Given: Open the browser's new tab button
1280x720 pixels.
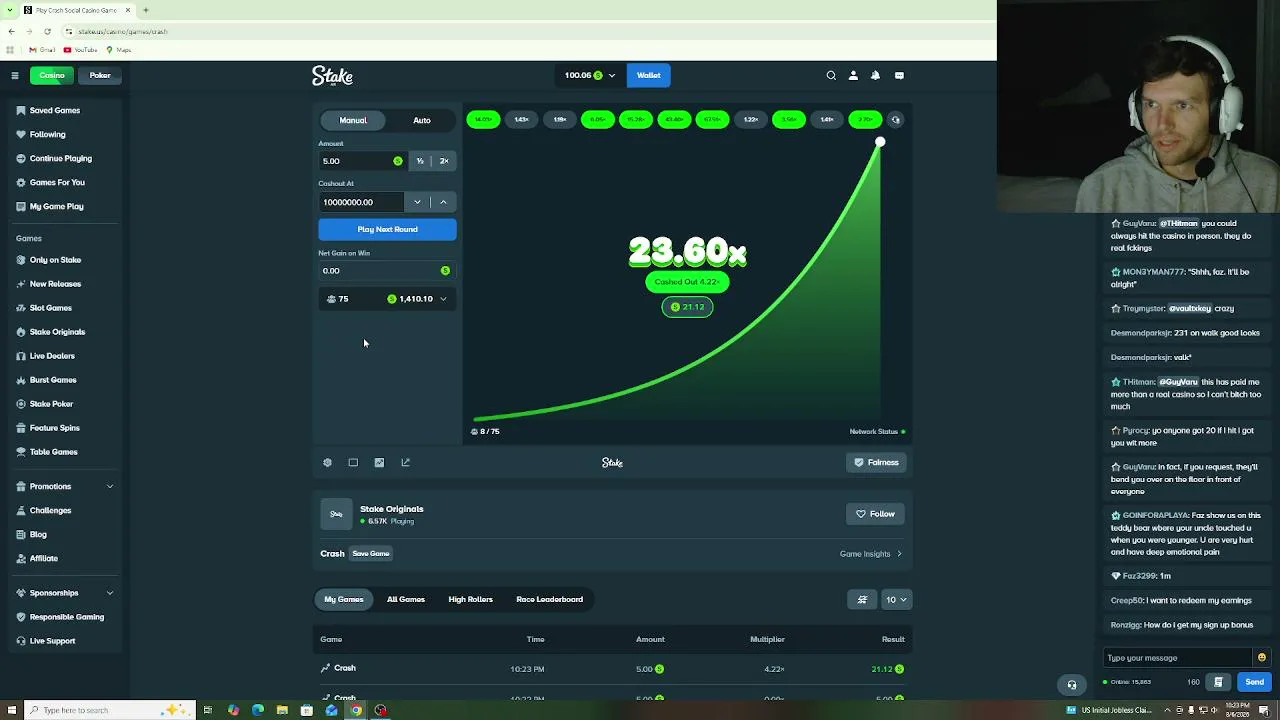Looking at the screenshot, I should (145, 10).
